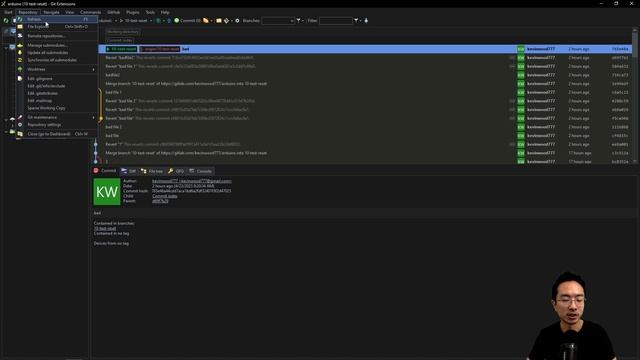This screenshot has height=360, width=640.
Task: Click the push icon in the toolbar
Action: (x=169, y=20)
